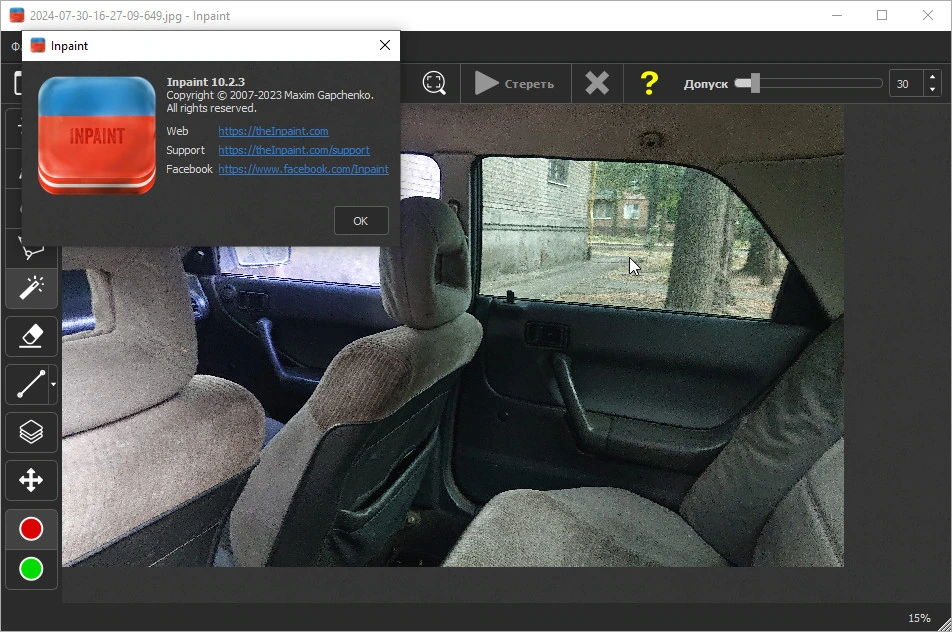This screenshot has width=952, height=632.
Task: Click the Inpaint icon in main title bar
Action: (17, 15)
